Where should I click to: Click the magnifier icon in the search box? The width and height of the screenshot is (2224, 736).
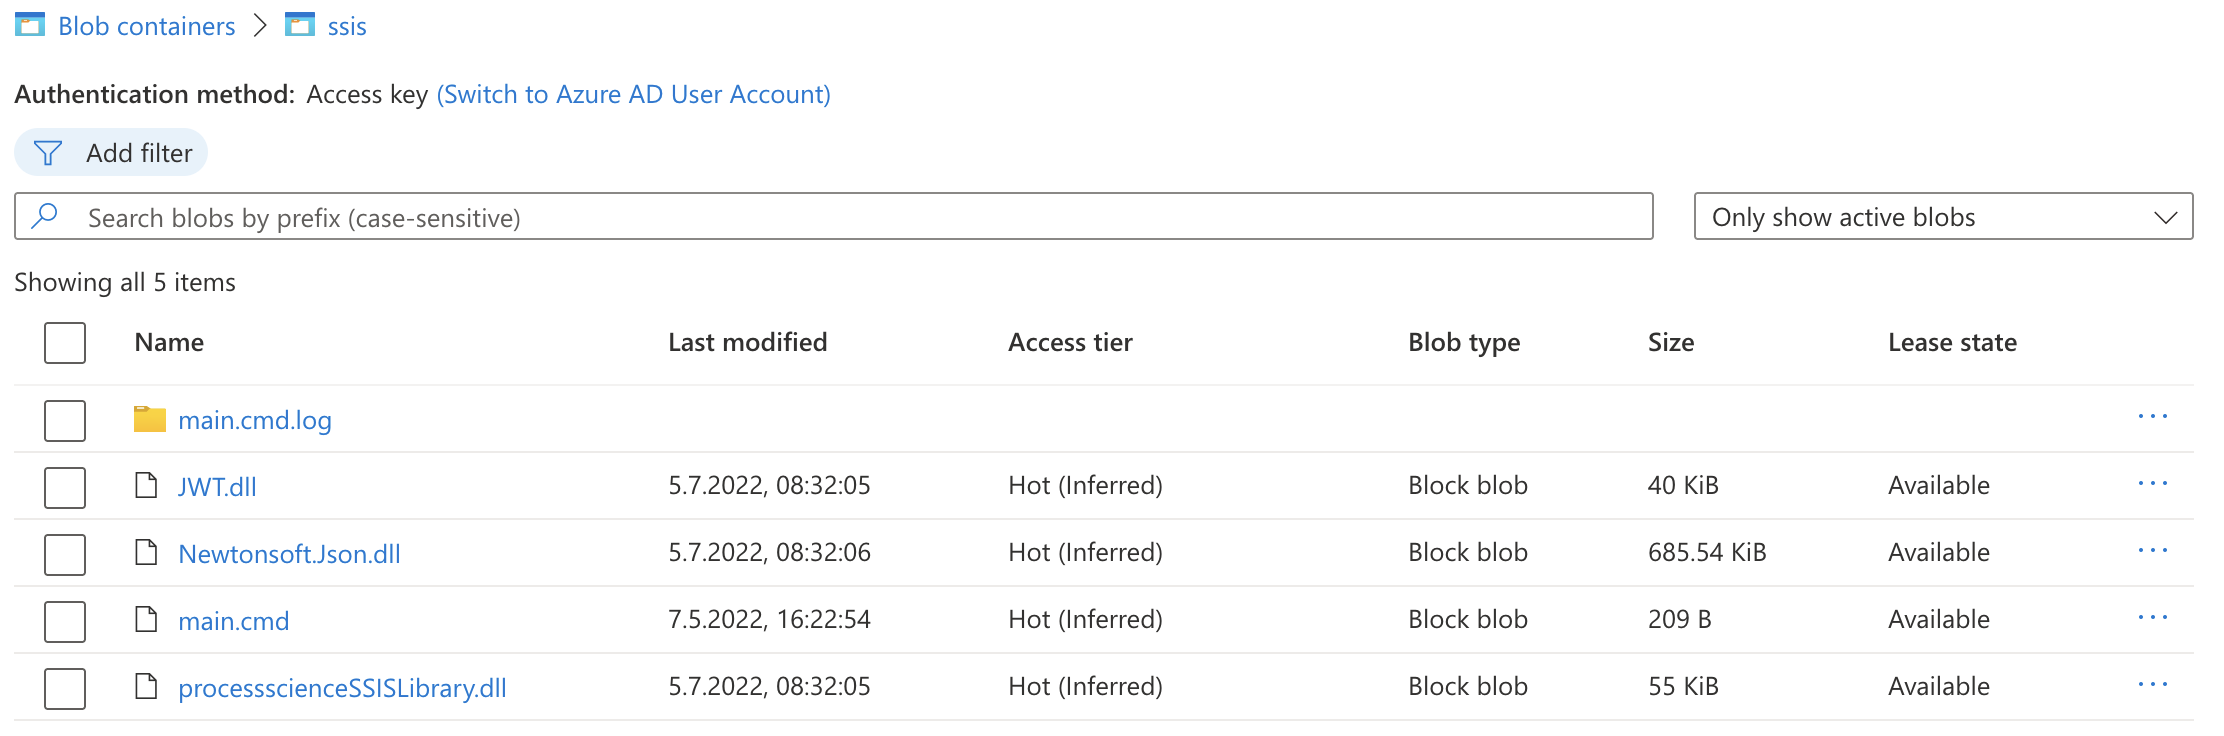point(45,216)
